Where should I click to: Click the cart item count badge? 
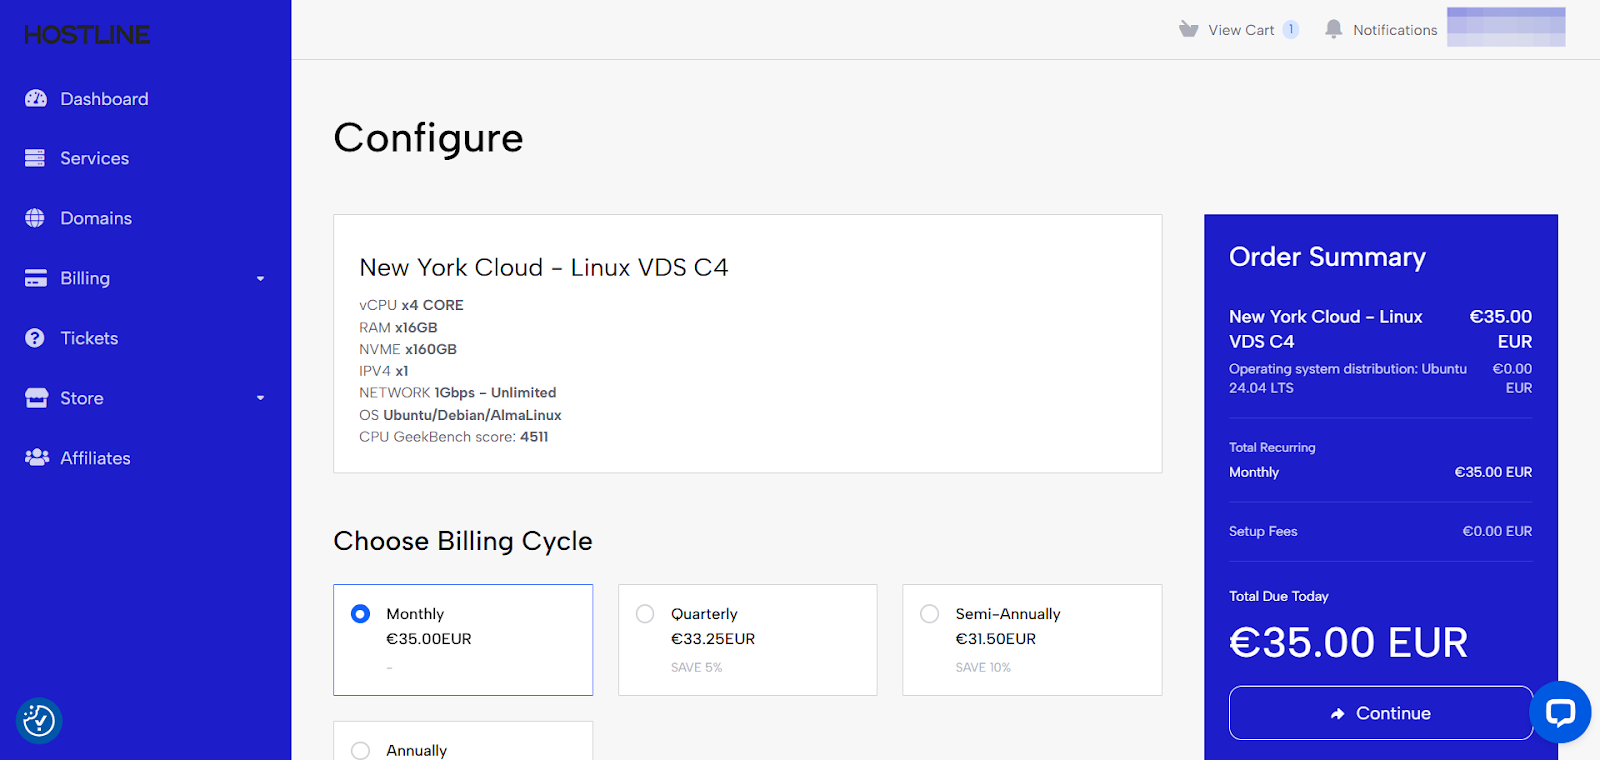click(1291, 29)
